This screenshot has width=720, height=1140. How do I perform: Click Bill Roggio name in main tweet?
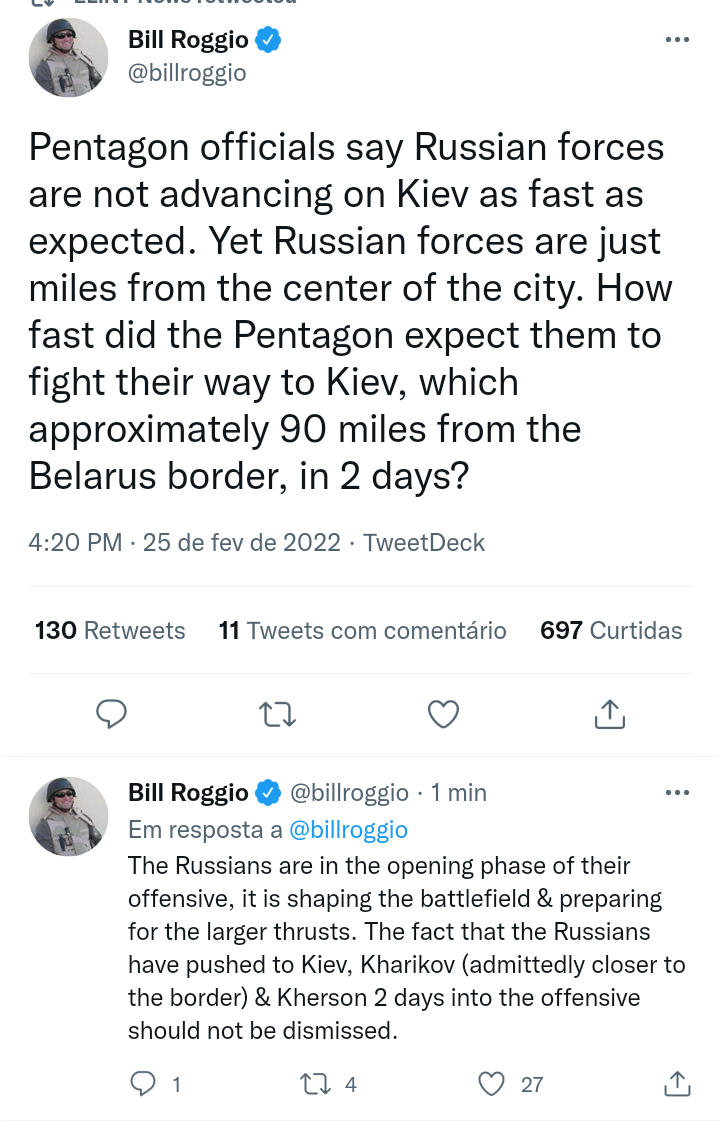tap(188, 40)
